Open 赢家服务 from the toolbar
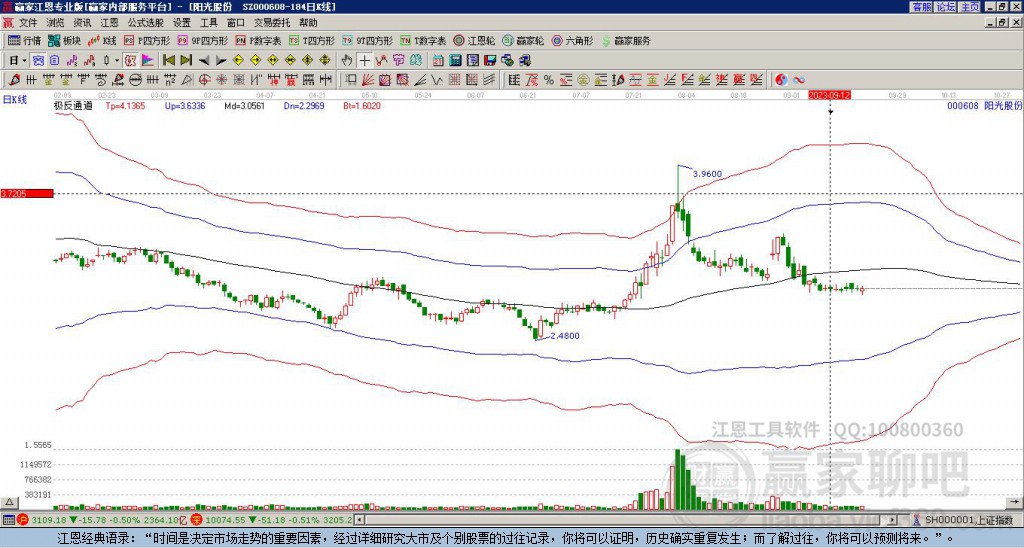1024x548 pixels. 626,40
